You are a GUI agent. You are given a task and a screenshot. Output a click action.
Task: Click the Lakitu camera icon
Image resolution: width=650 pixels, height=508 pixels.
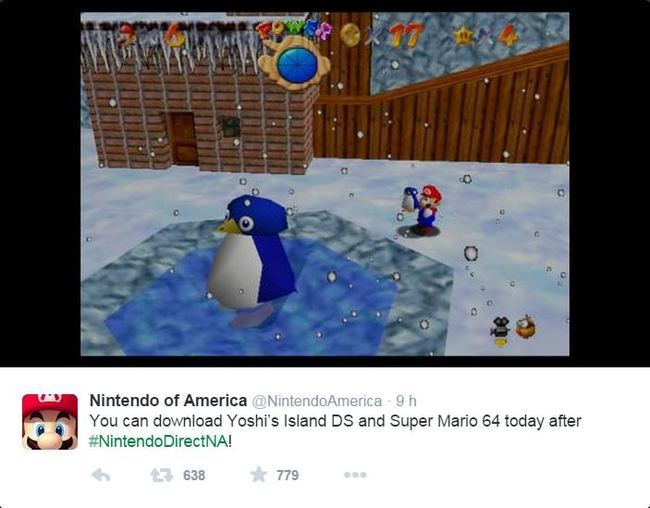[501, 331]
